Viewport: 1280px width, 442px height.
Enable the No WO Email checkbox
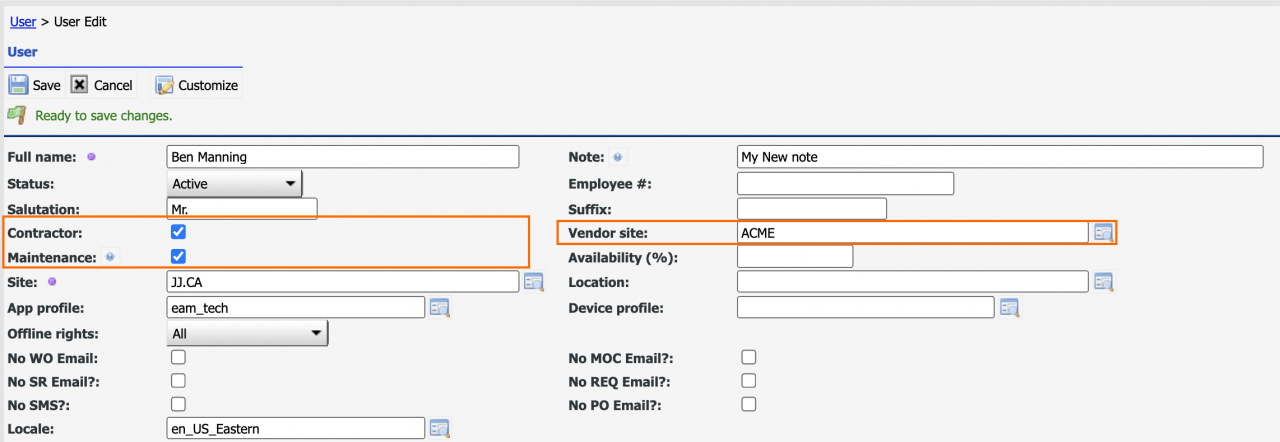tap(179, 356)
